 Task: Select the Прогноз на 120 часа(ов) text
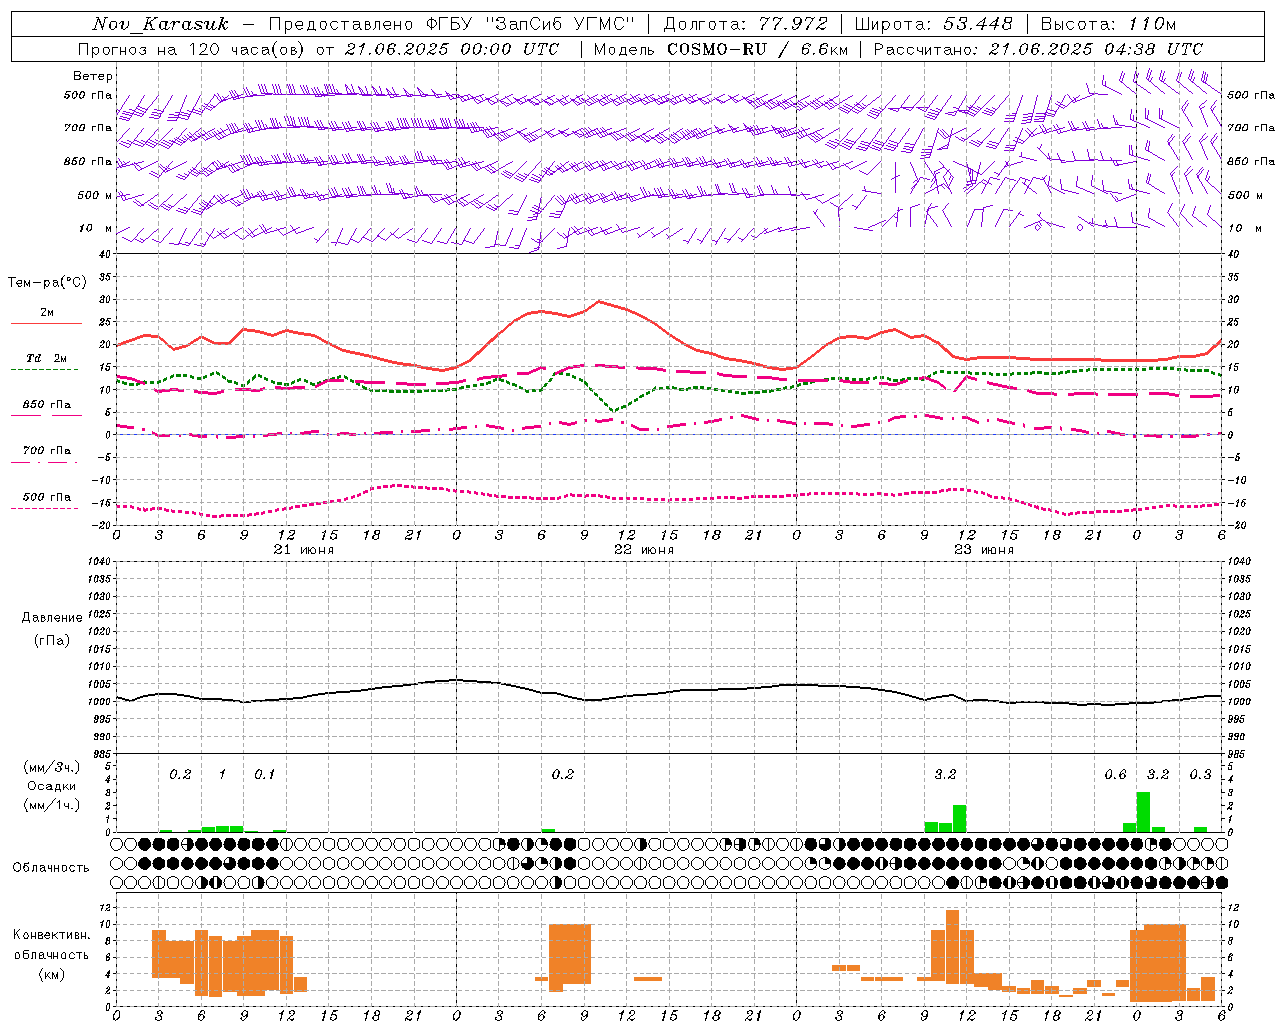pos(191,49)
